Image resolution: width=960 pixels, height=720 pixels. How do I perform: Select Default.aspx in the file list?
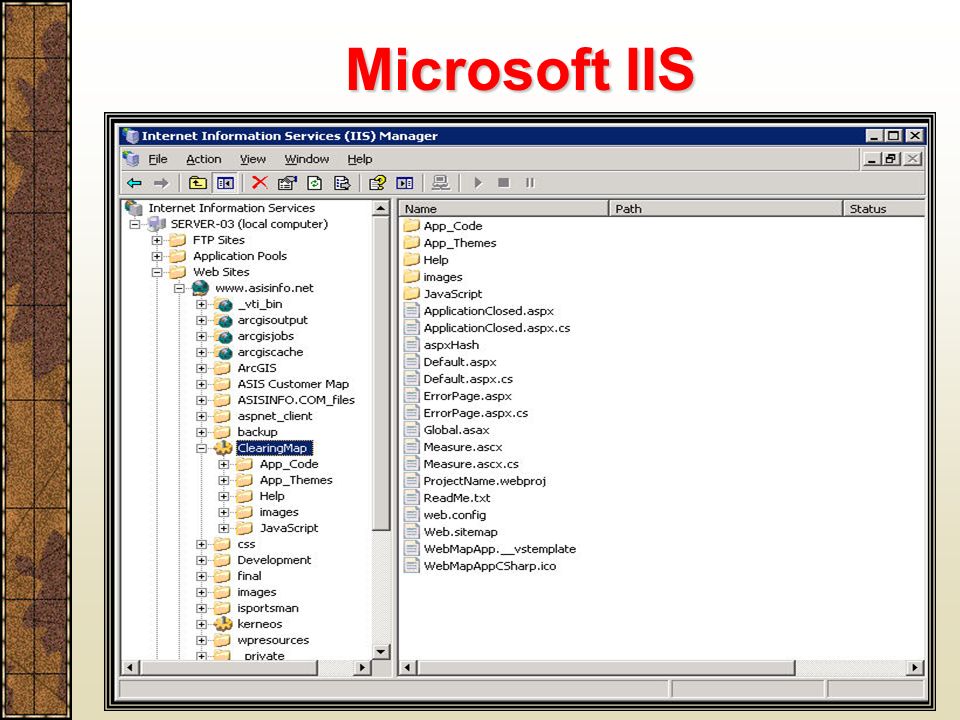(x=460, y=362)
